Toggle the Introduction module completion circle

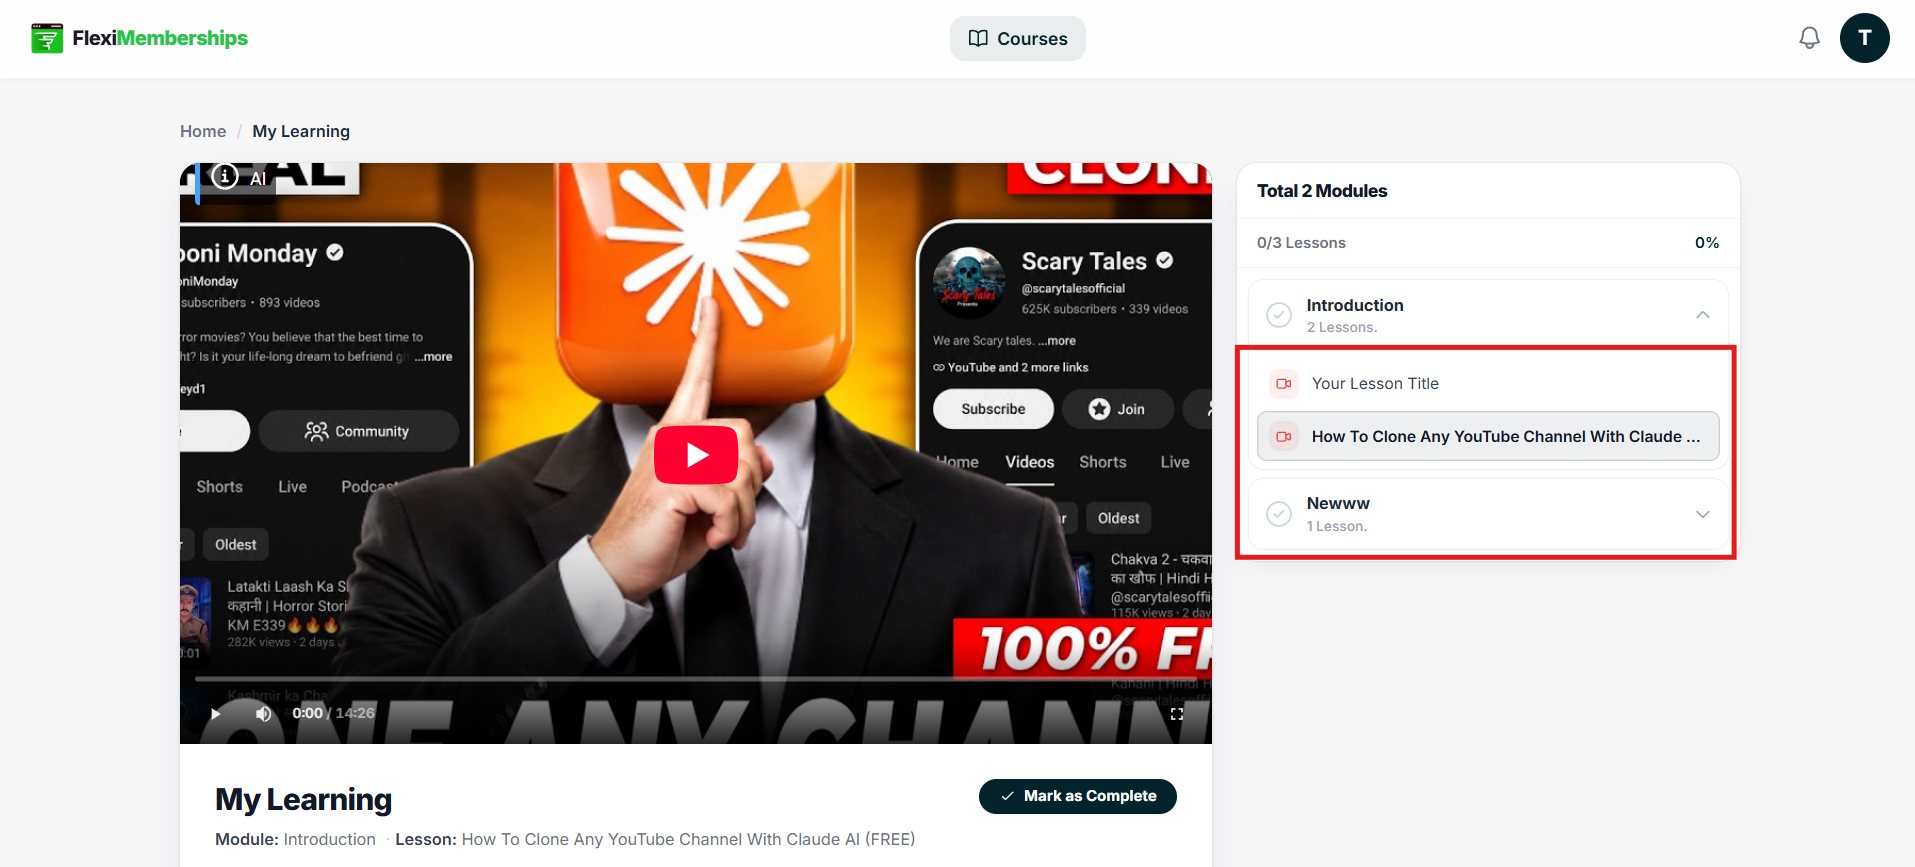click(x=1279, y=315)
